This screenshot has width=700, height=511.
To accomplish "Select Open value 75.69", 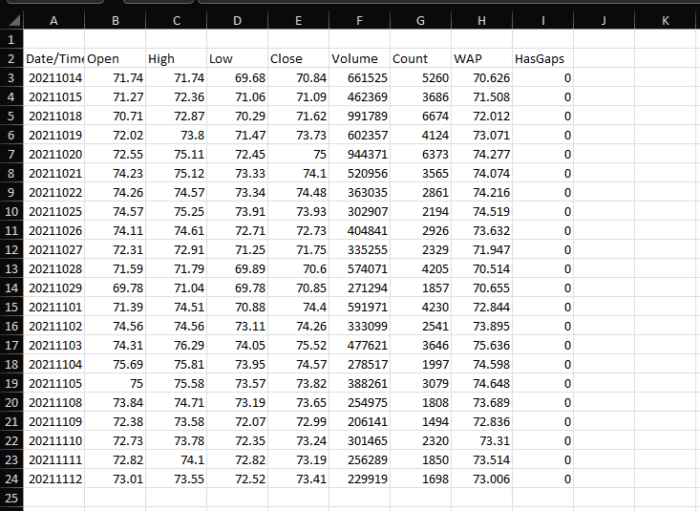I will click(115, 364).
